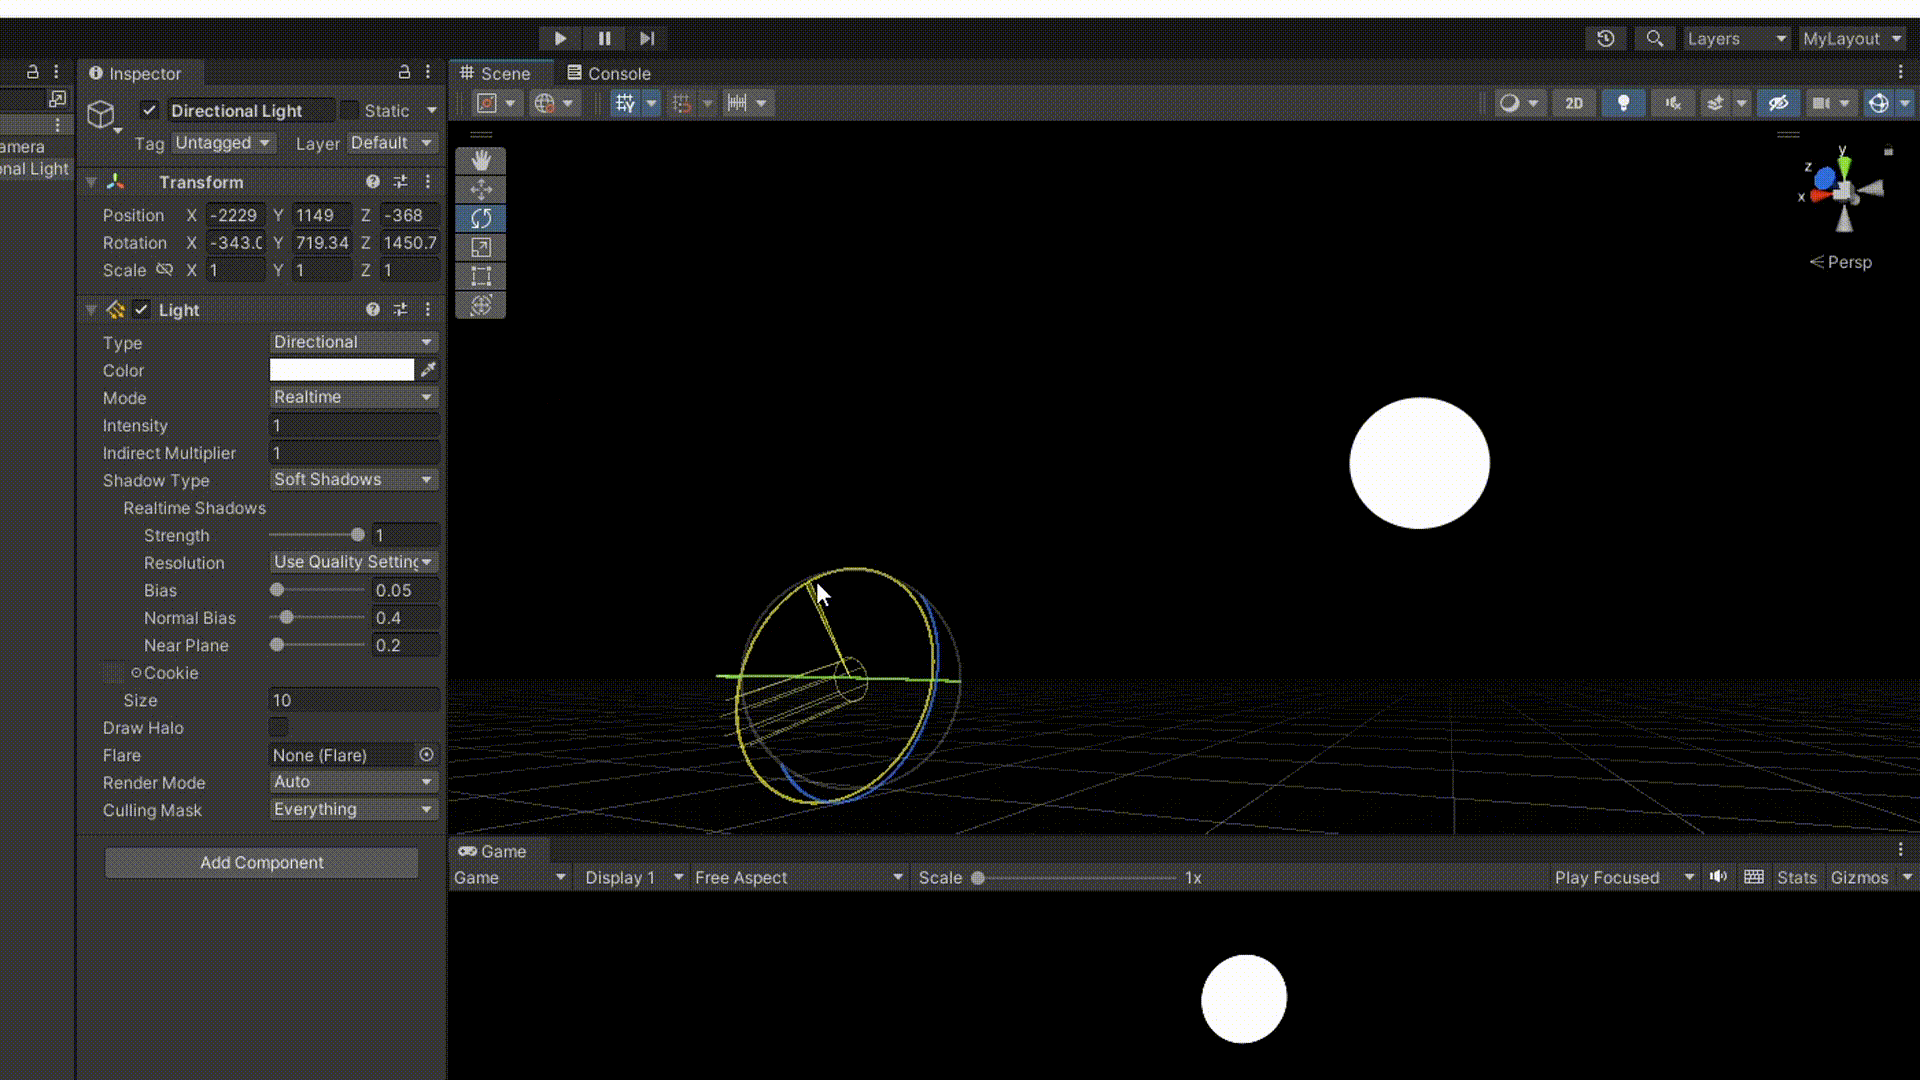Click the Step forward button
Viewport: 1920px width, 1080px height.
pyautogui.click(x=647, y=38)
